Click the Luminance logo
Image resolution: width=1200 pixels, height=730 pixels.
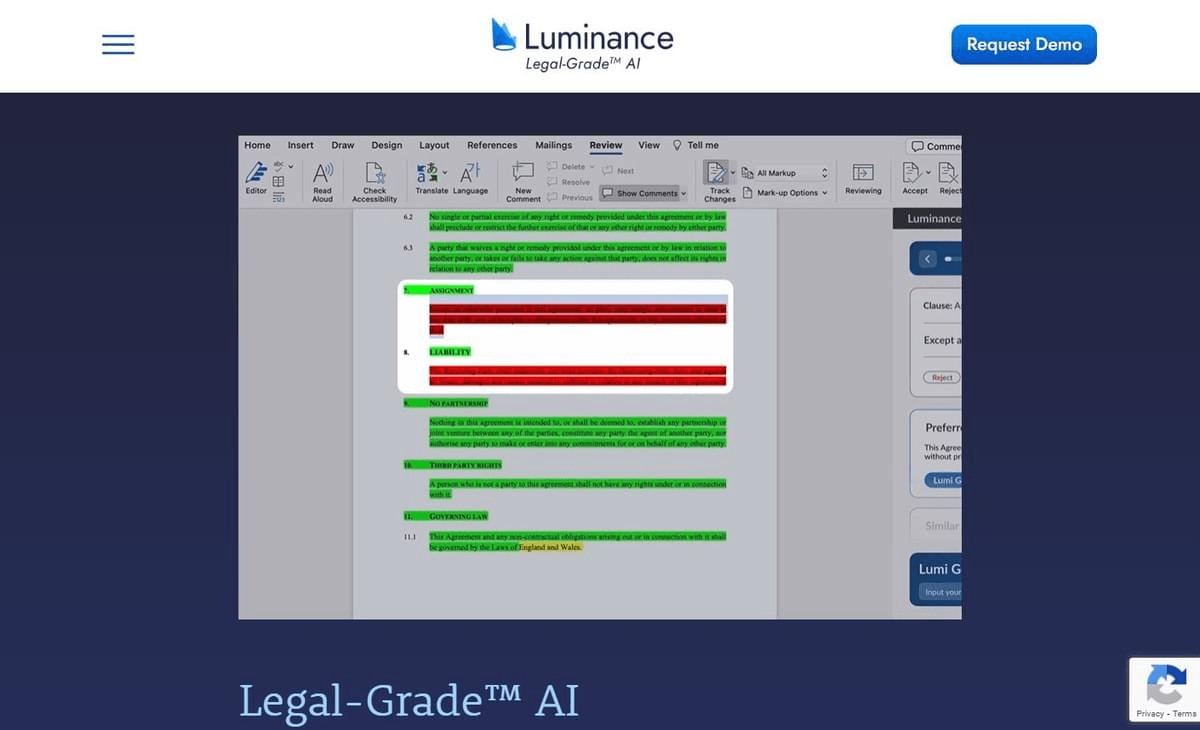(x=583, y=45)
